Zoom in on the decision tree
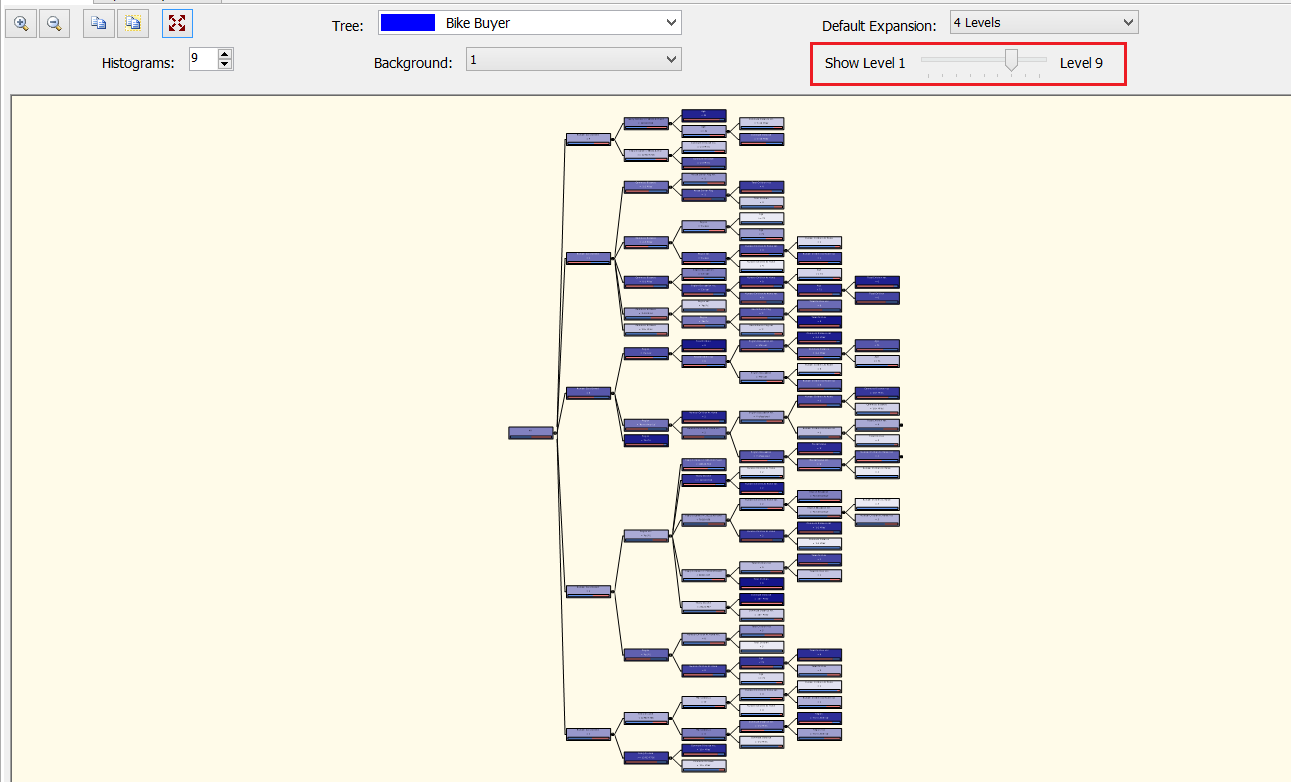The width and height of the screenshot is (1291, 782). [x=21, y=22]
